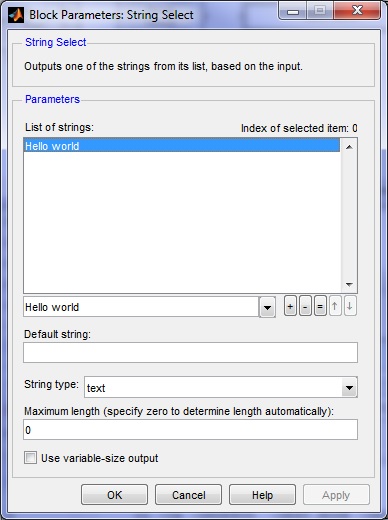
Task: Click the maximize window button
Action: pos(320,11)
